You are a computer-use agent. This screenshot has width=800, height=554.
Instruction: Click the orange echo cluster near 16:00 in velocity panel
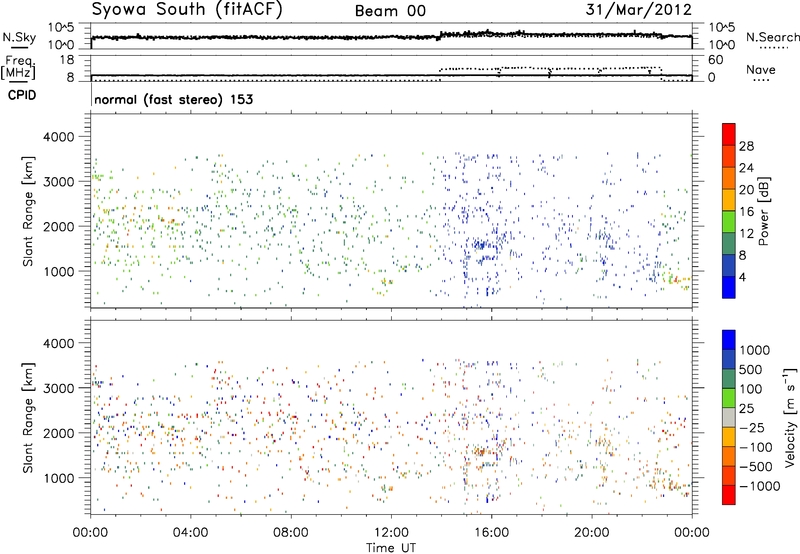(481, 451)
